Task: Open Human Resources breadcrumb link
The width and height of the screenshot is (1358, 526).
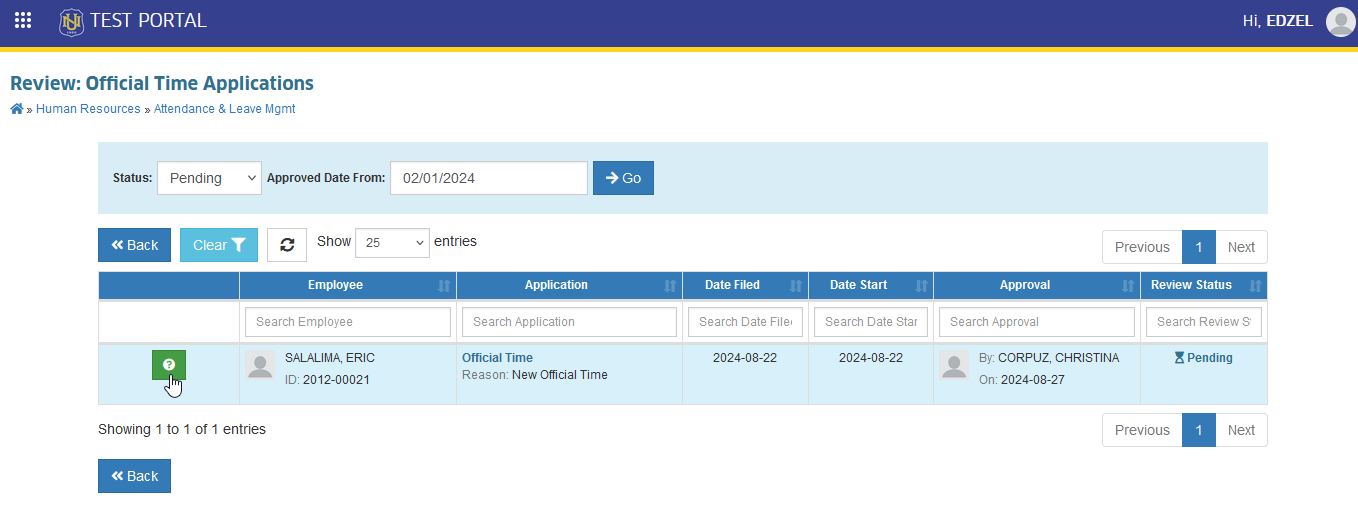Action: [x=88, y=109]
